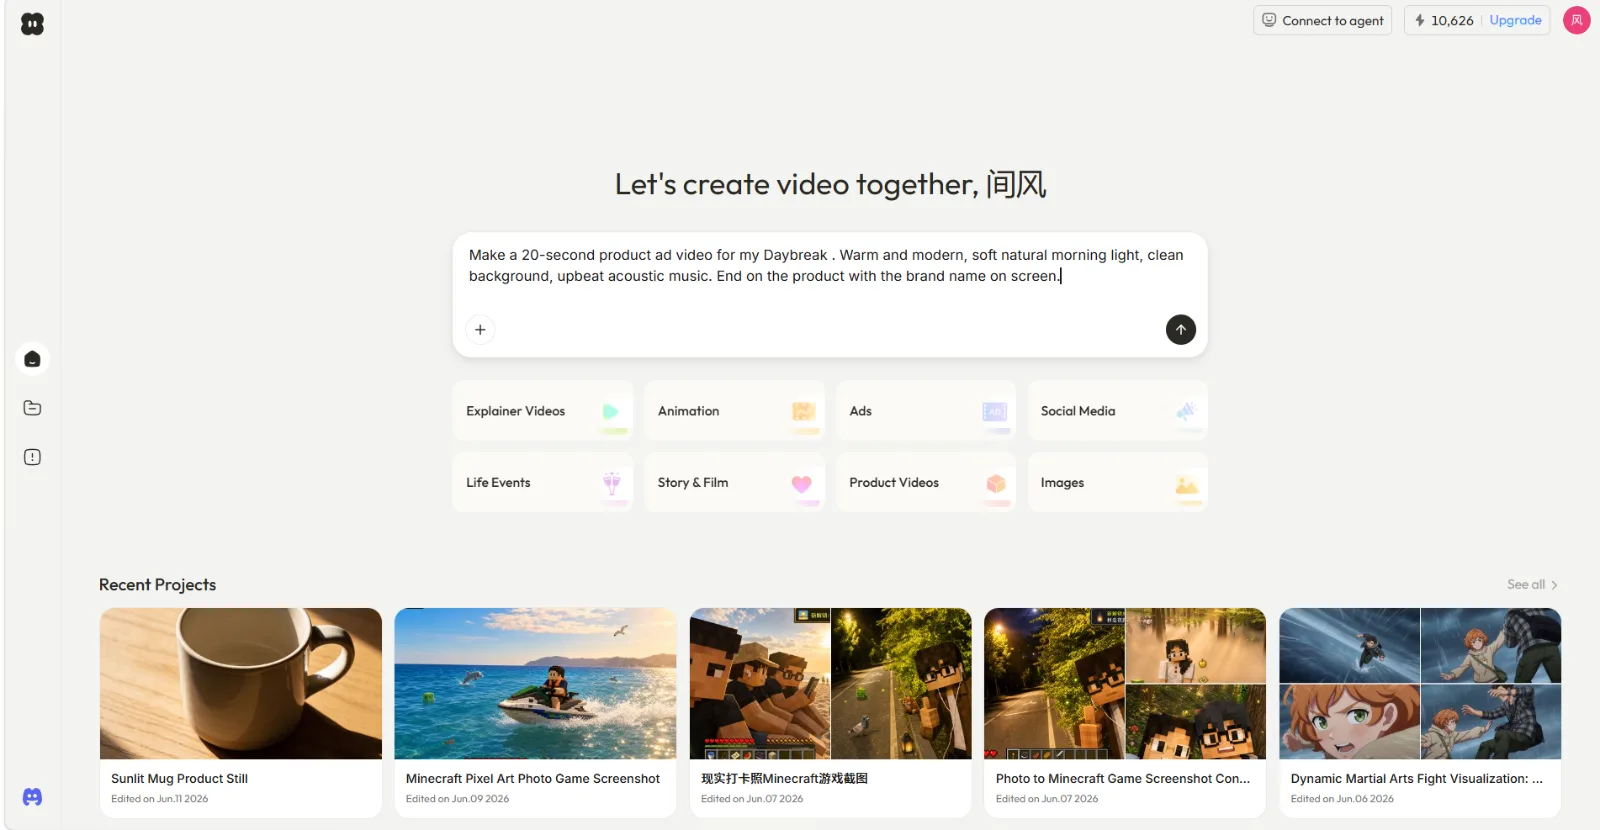Click the user avatar at top right
This screenshot has height=830, width=1600.
click(x=1577, y=20)
